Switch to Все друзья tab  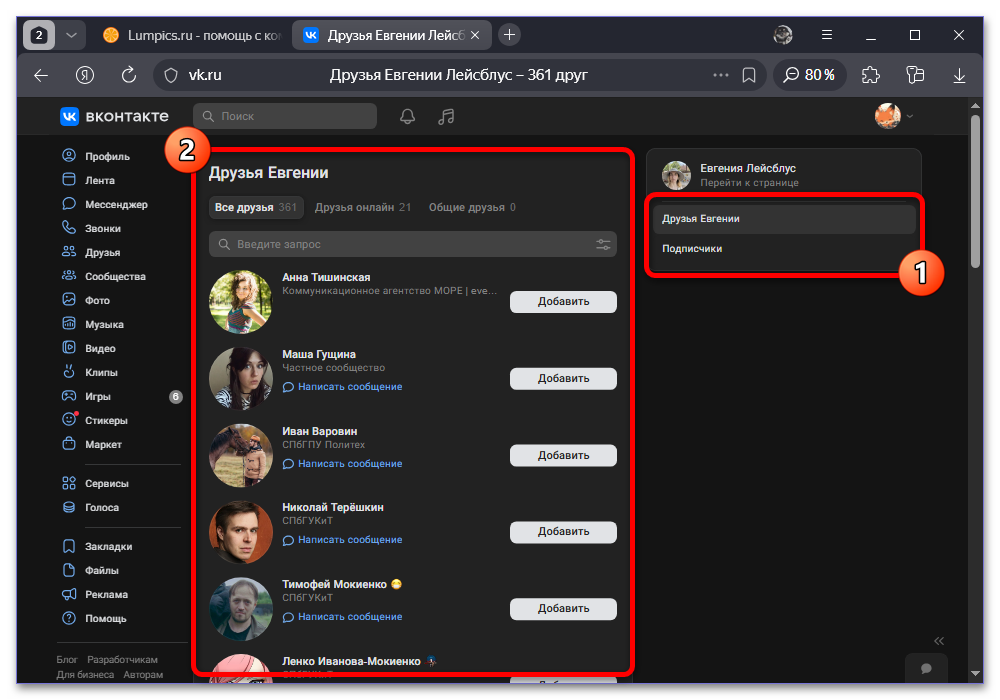coord(256,207)
